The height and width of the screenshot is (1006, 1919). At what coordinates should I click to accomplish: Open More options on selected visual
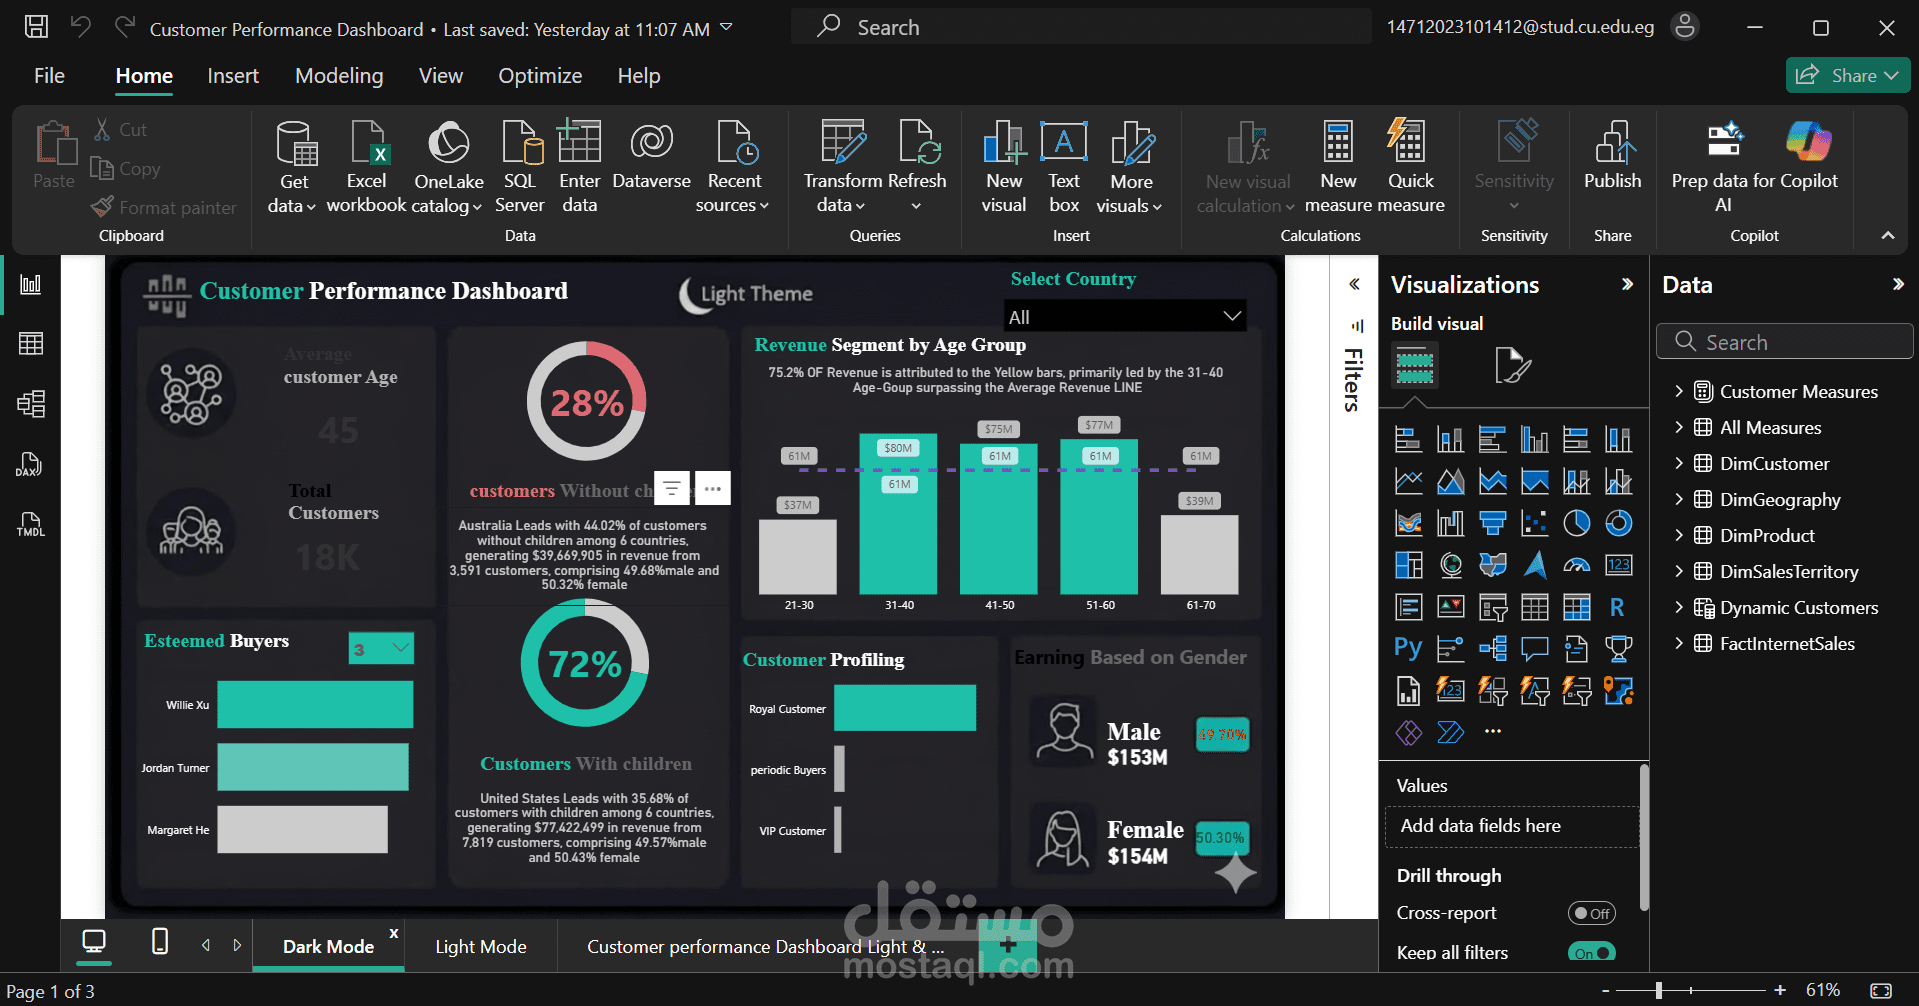713,488
